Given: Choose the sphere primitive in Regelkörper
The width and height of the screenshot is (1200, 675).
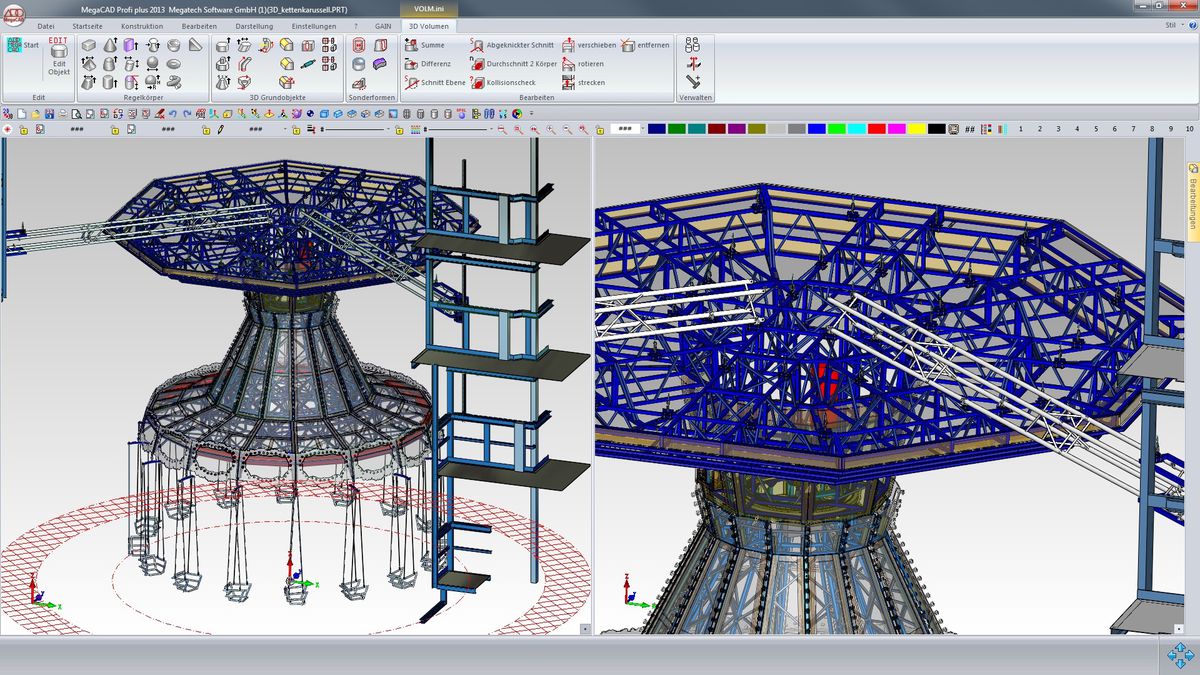Looking at the screenshot, I should [x=152, y=63].
